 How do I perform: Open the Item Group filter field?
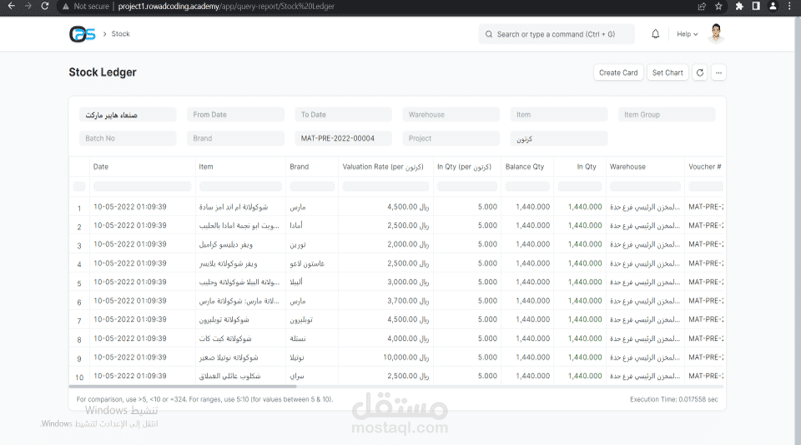point(666,114)
